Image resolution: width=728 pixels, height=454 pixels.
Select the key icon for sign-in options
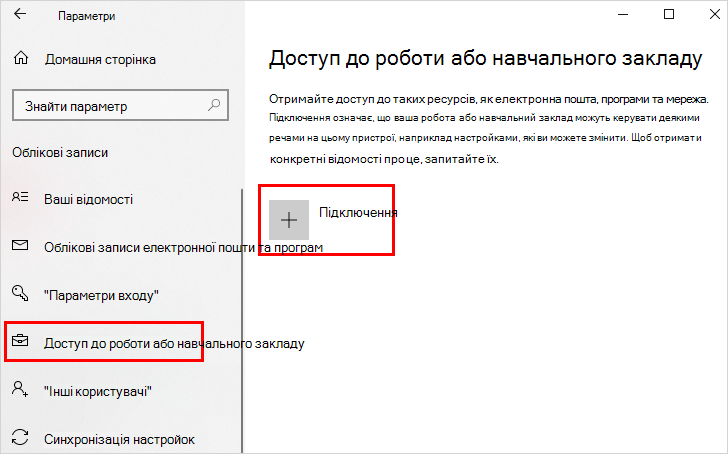click(x=20, y=293)
